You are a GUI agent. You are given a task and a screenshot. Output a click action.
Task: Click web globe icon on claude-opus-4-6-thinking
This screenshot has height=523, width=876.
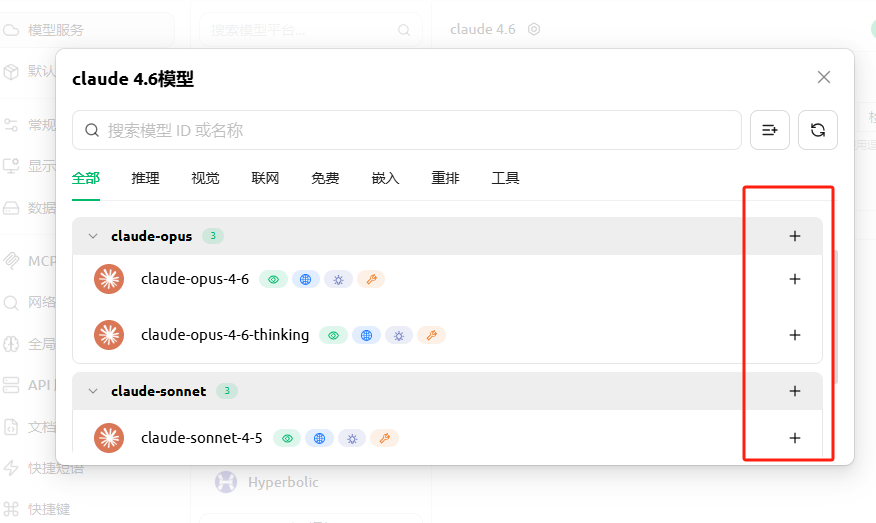pyautogui.click(x=366, y=335)
